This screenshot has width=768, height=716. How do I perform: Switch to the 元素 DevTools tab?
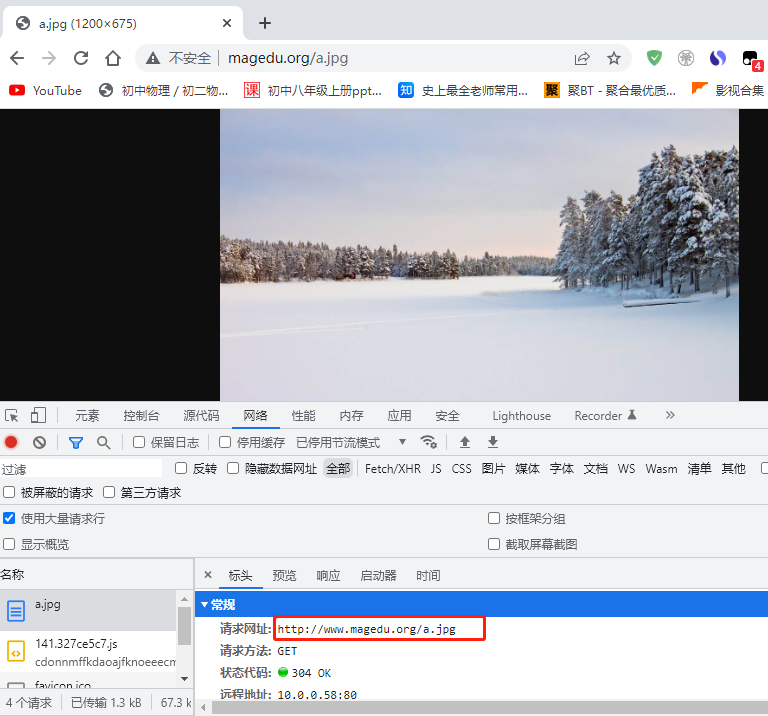87,416
